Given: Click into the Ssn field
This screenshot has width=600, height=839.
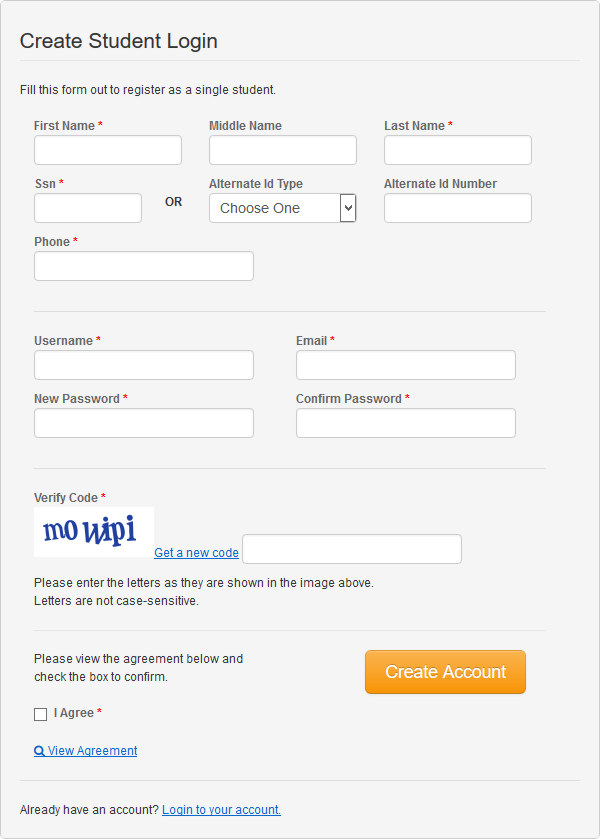Looking at the screenshot, I should click(88, 208).
